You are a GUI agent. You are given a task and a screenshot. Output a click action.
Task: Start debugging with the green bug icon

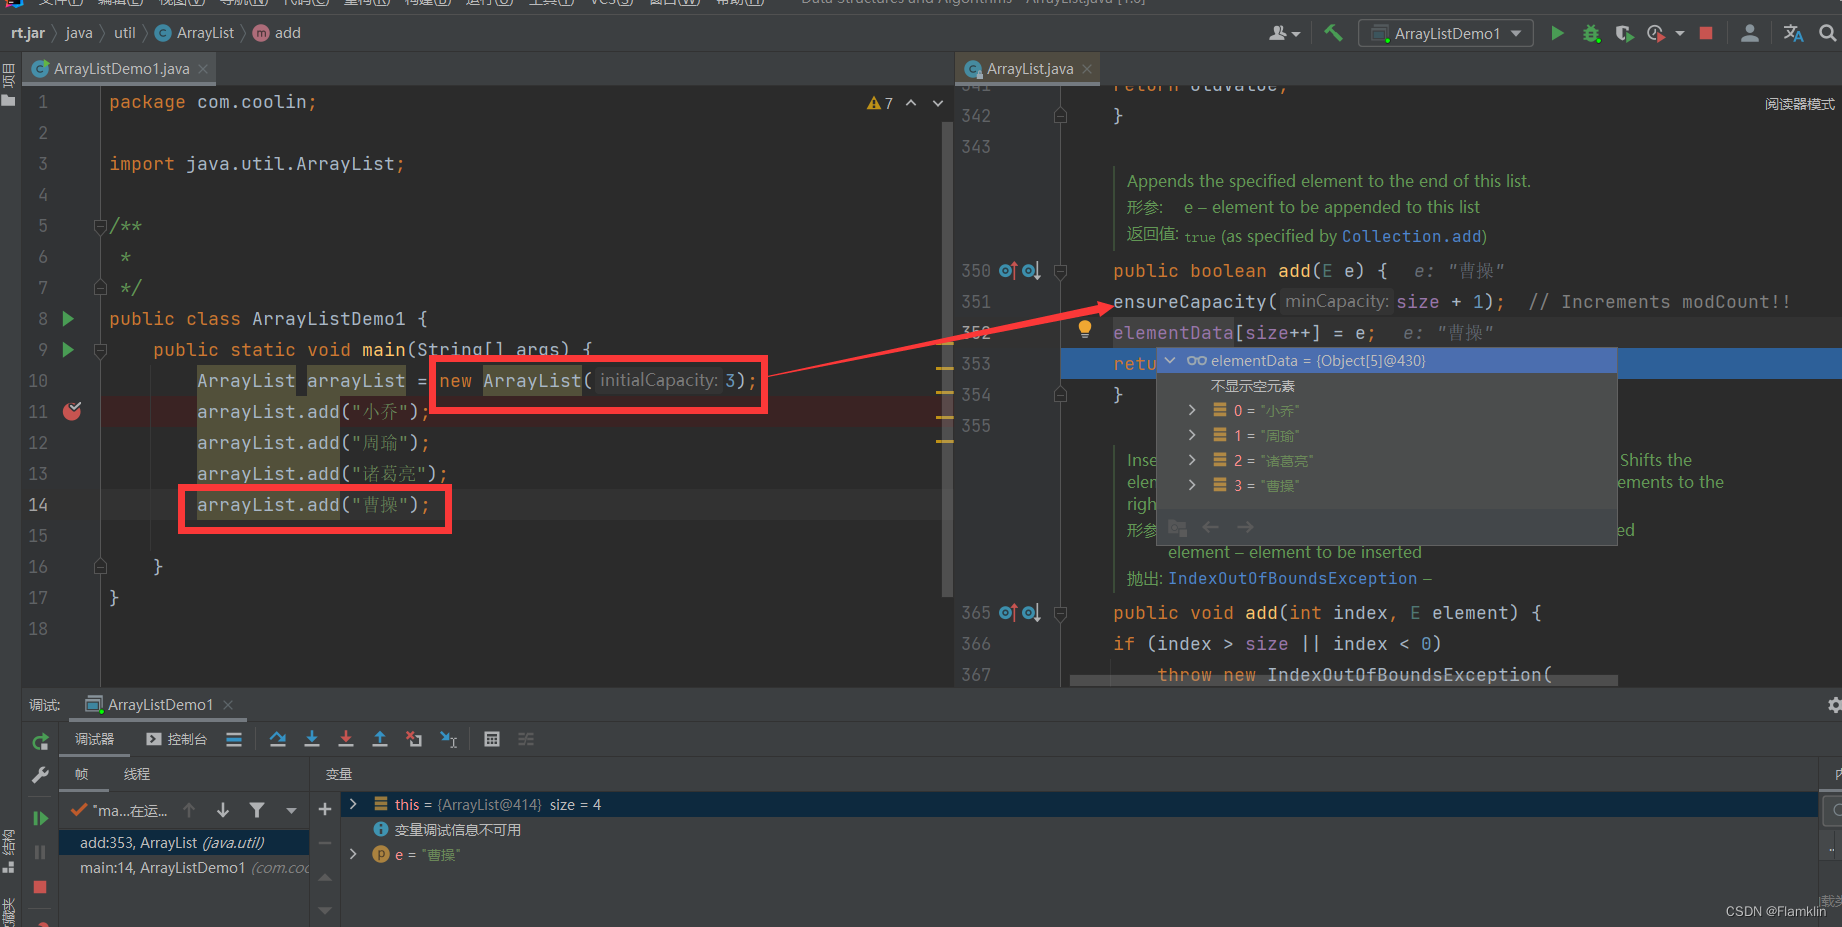pyautogui.click(x=1591, y=33)
